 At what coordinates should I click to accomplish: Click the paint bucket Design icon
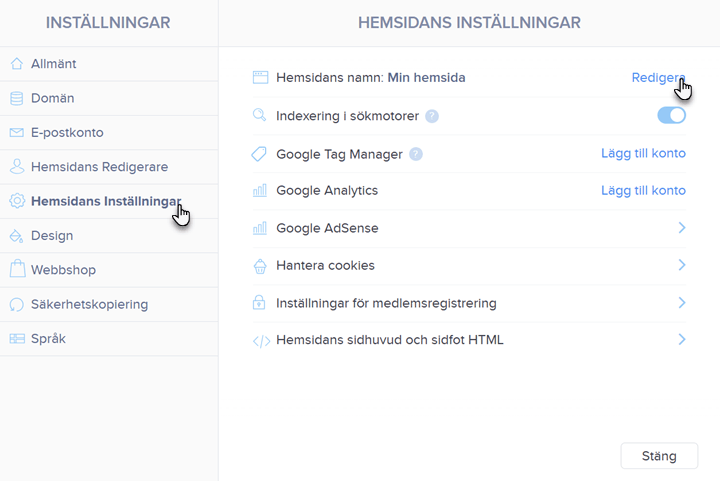pyautogui.click(x=17, y=236)
